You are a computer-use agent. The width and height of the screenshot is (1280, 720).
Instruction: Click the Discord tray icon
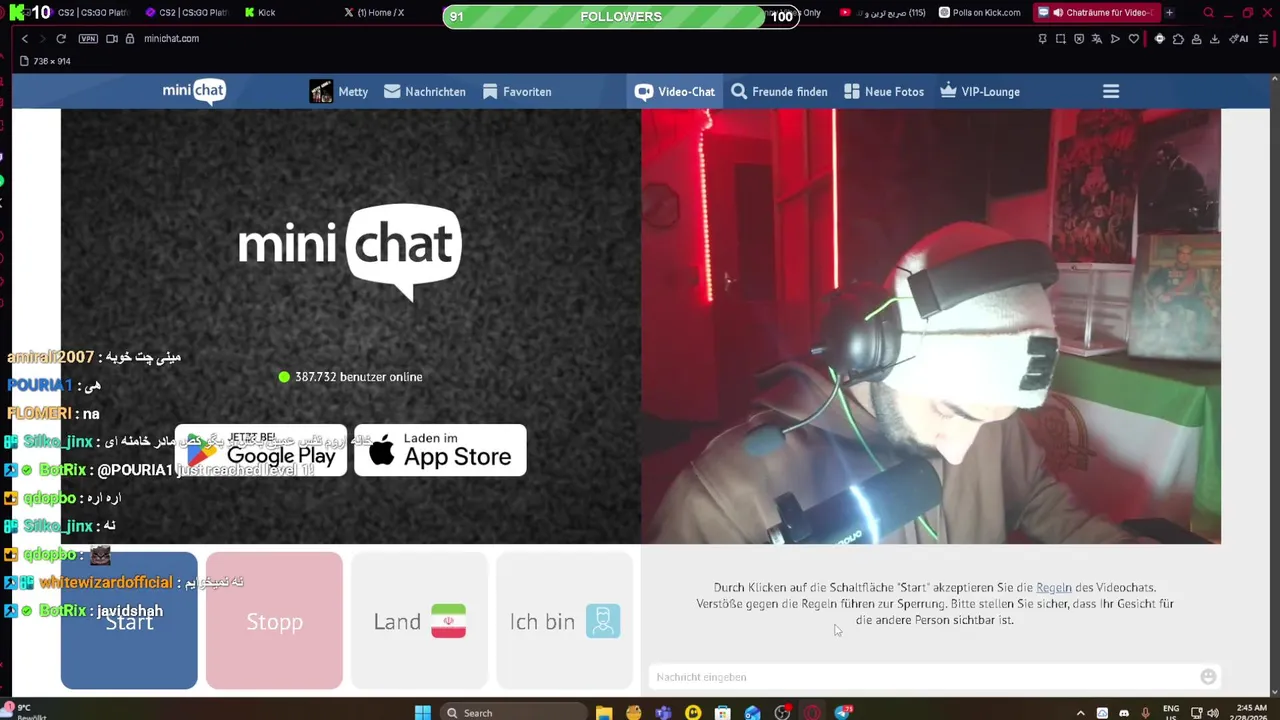coord(1124,713)
